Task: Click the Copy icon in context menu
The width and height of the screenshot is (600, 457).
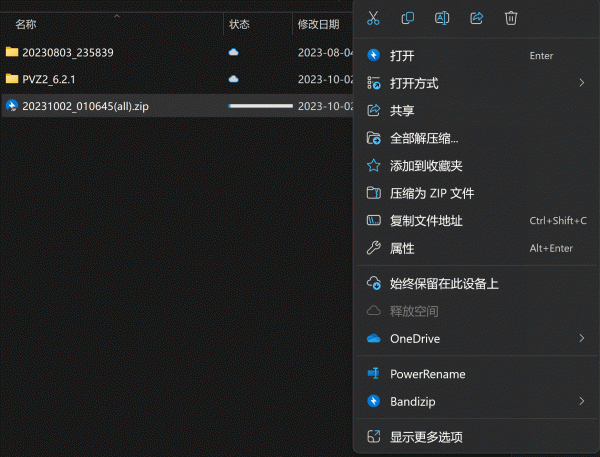Action: 408,18
